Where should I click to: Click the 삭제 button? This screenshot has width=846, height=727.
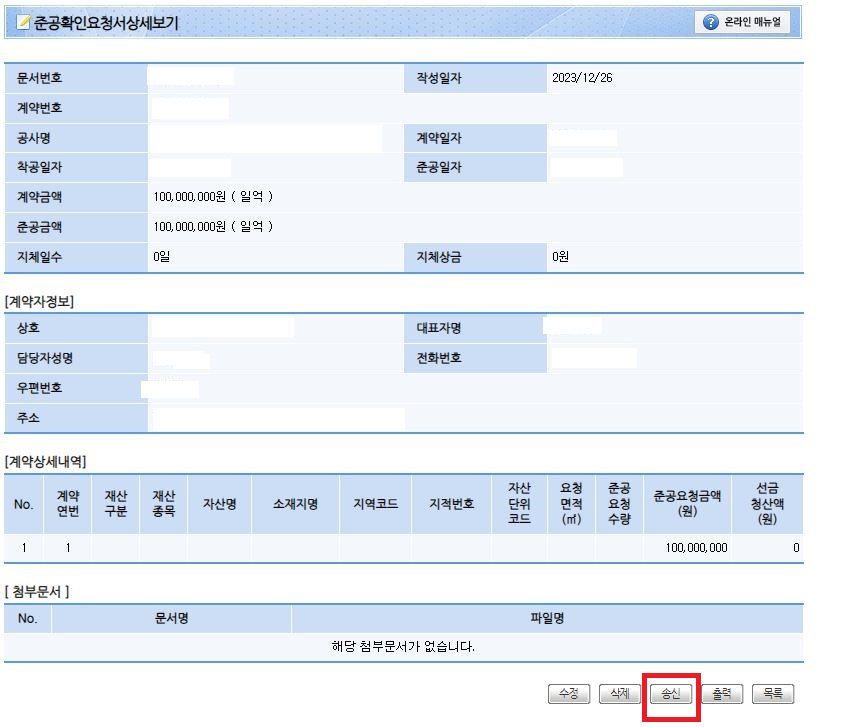click(x=619, y=694)
